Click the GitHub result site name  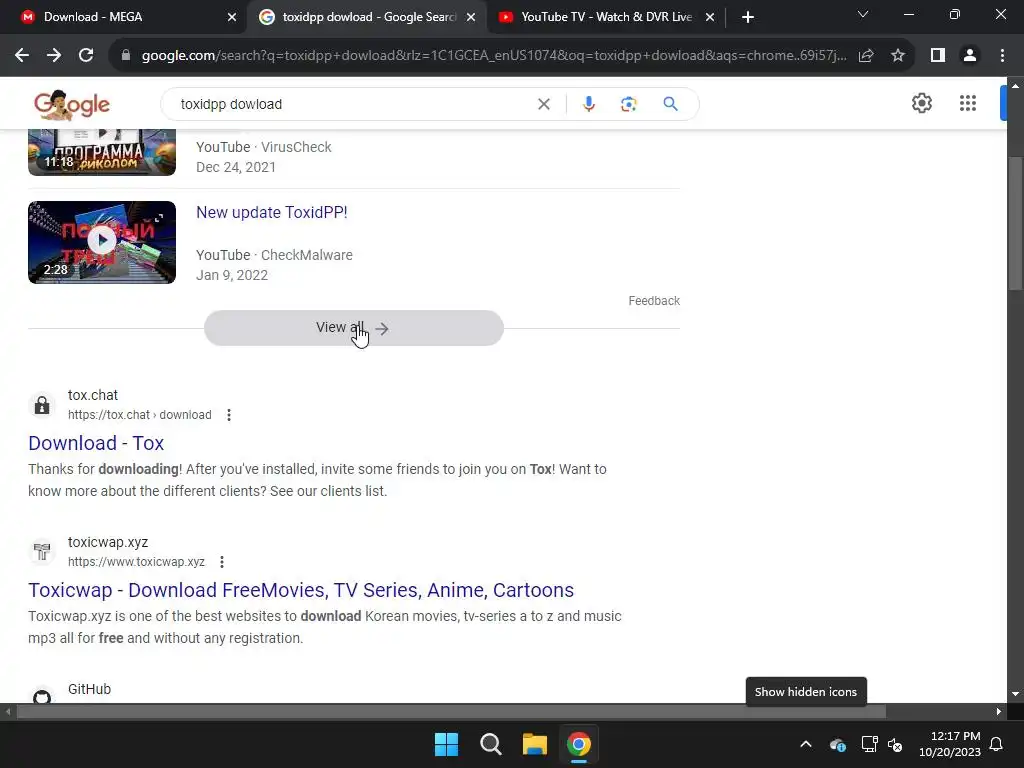tap(89, 689)
